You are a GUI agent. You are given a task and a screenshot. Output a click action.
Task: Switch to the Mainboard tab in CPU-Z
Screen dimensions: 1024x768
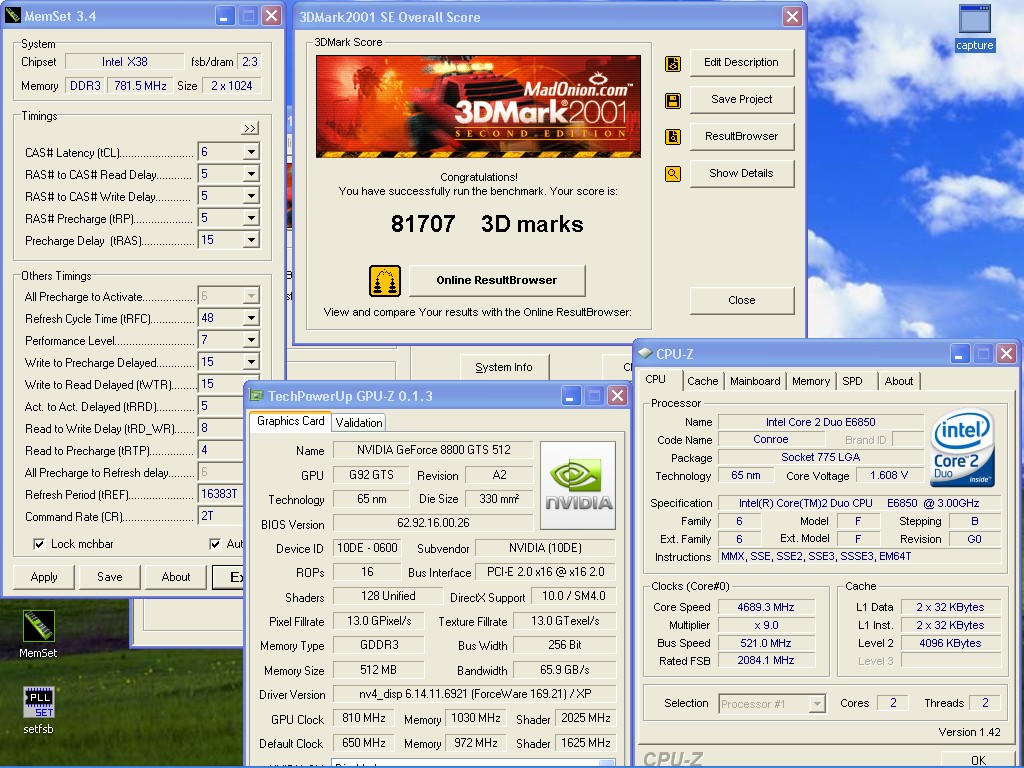[x=755, y=381]
